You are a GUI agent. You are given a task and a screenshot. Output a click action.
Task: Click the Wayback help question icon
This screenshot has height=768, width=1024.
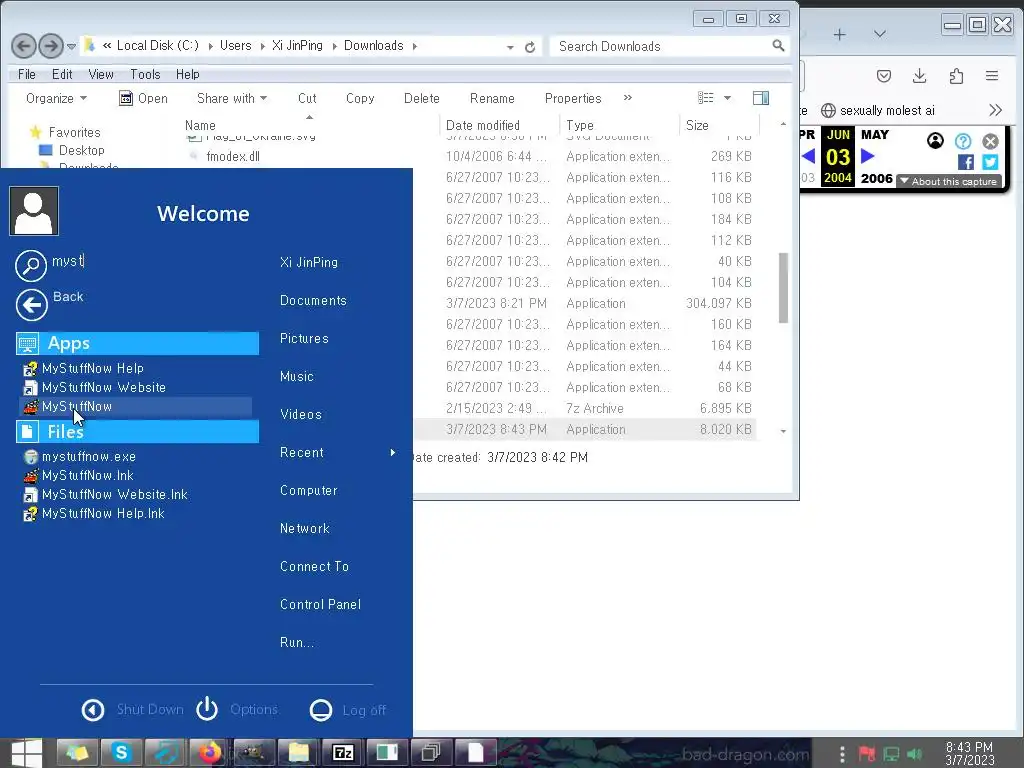pos(963,141)
